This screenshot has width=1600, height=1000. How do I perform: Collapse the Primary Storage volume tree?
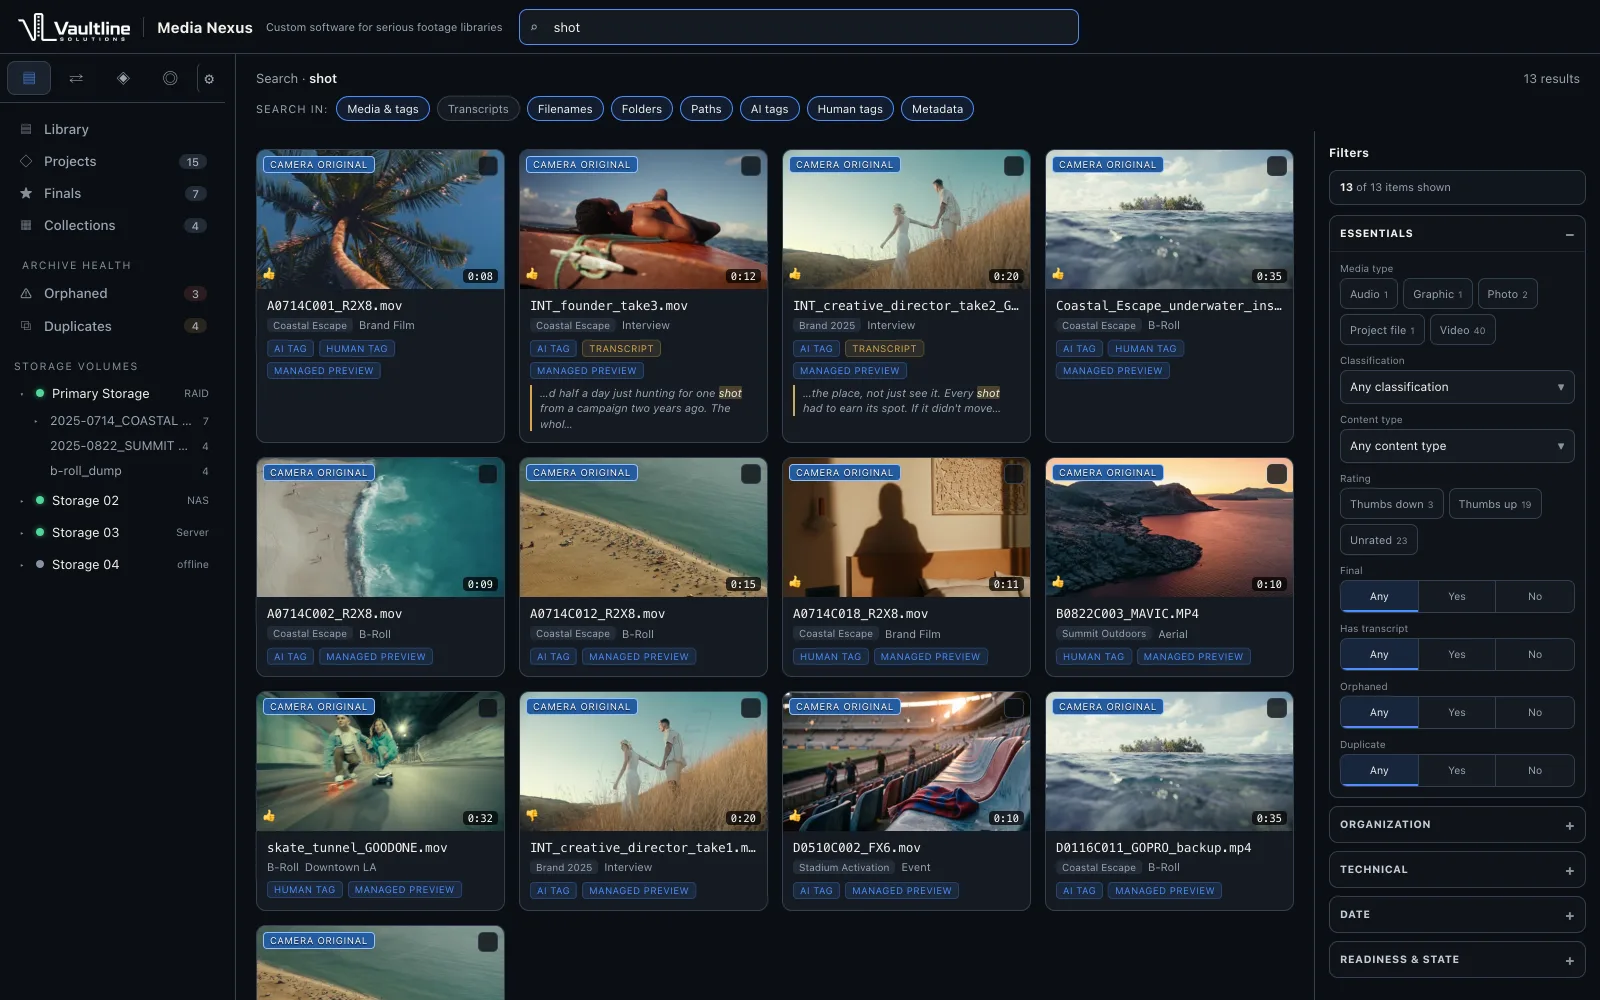(x=22, y=394)
